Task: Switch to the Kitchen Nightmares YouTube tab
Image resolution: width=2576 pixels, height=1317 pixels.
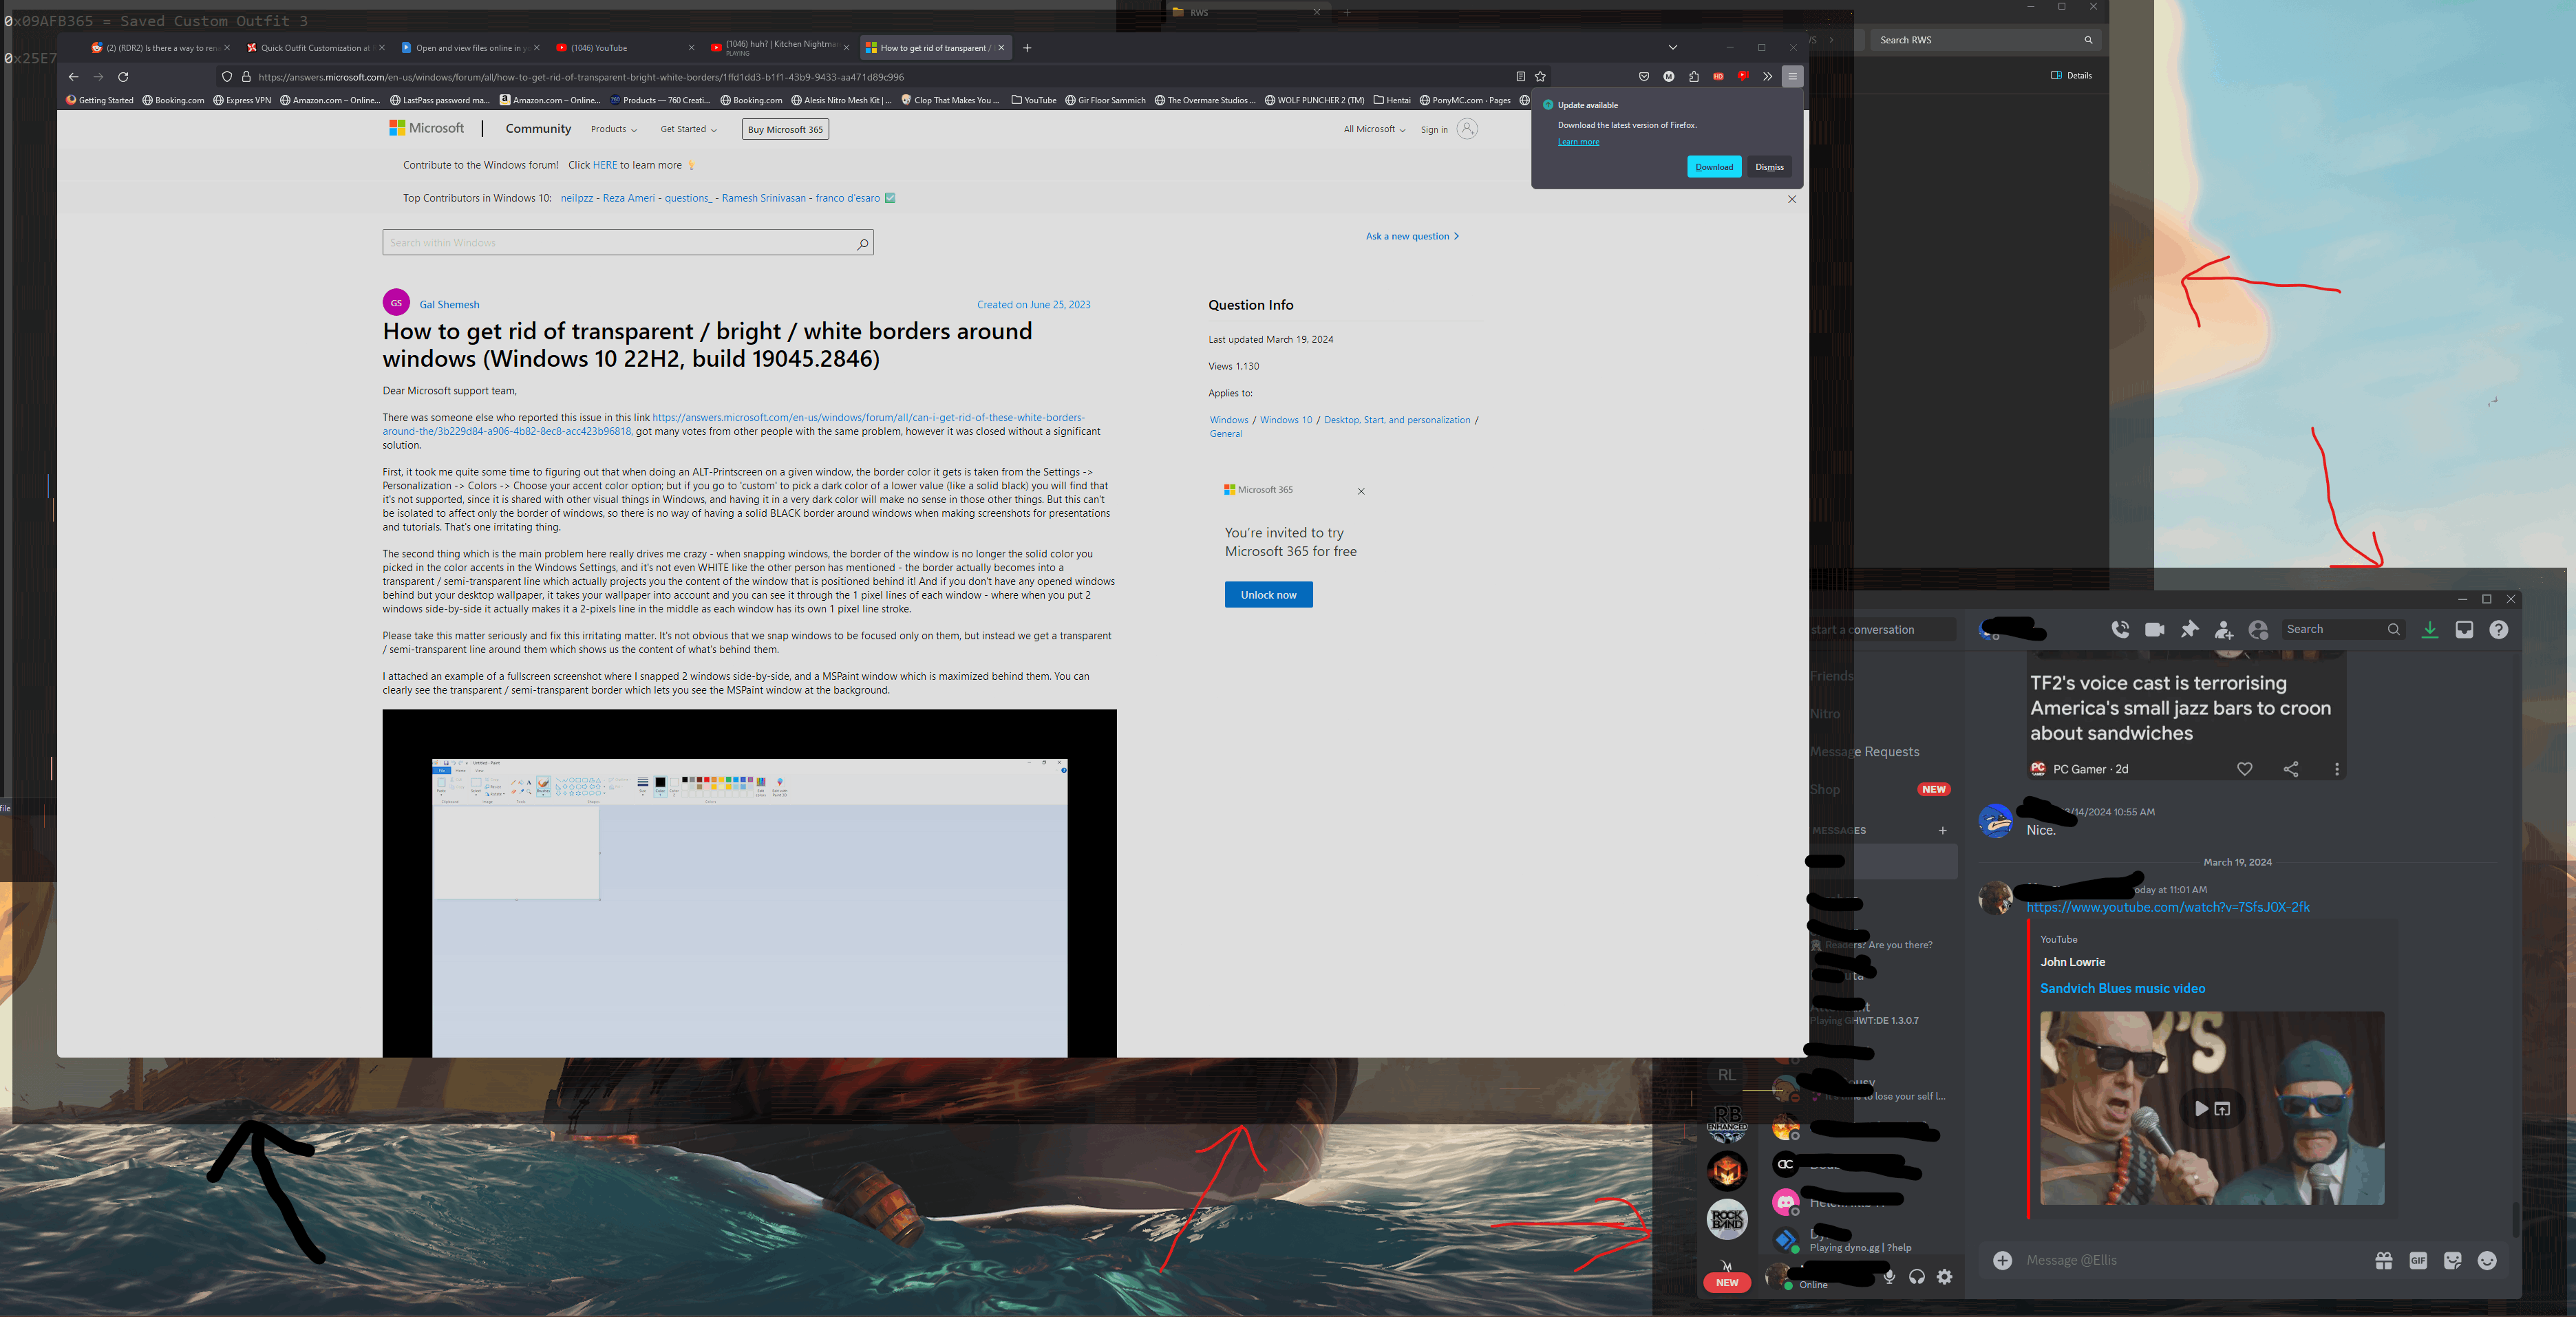Action: pos(780,47)
